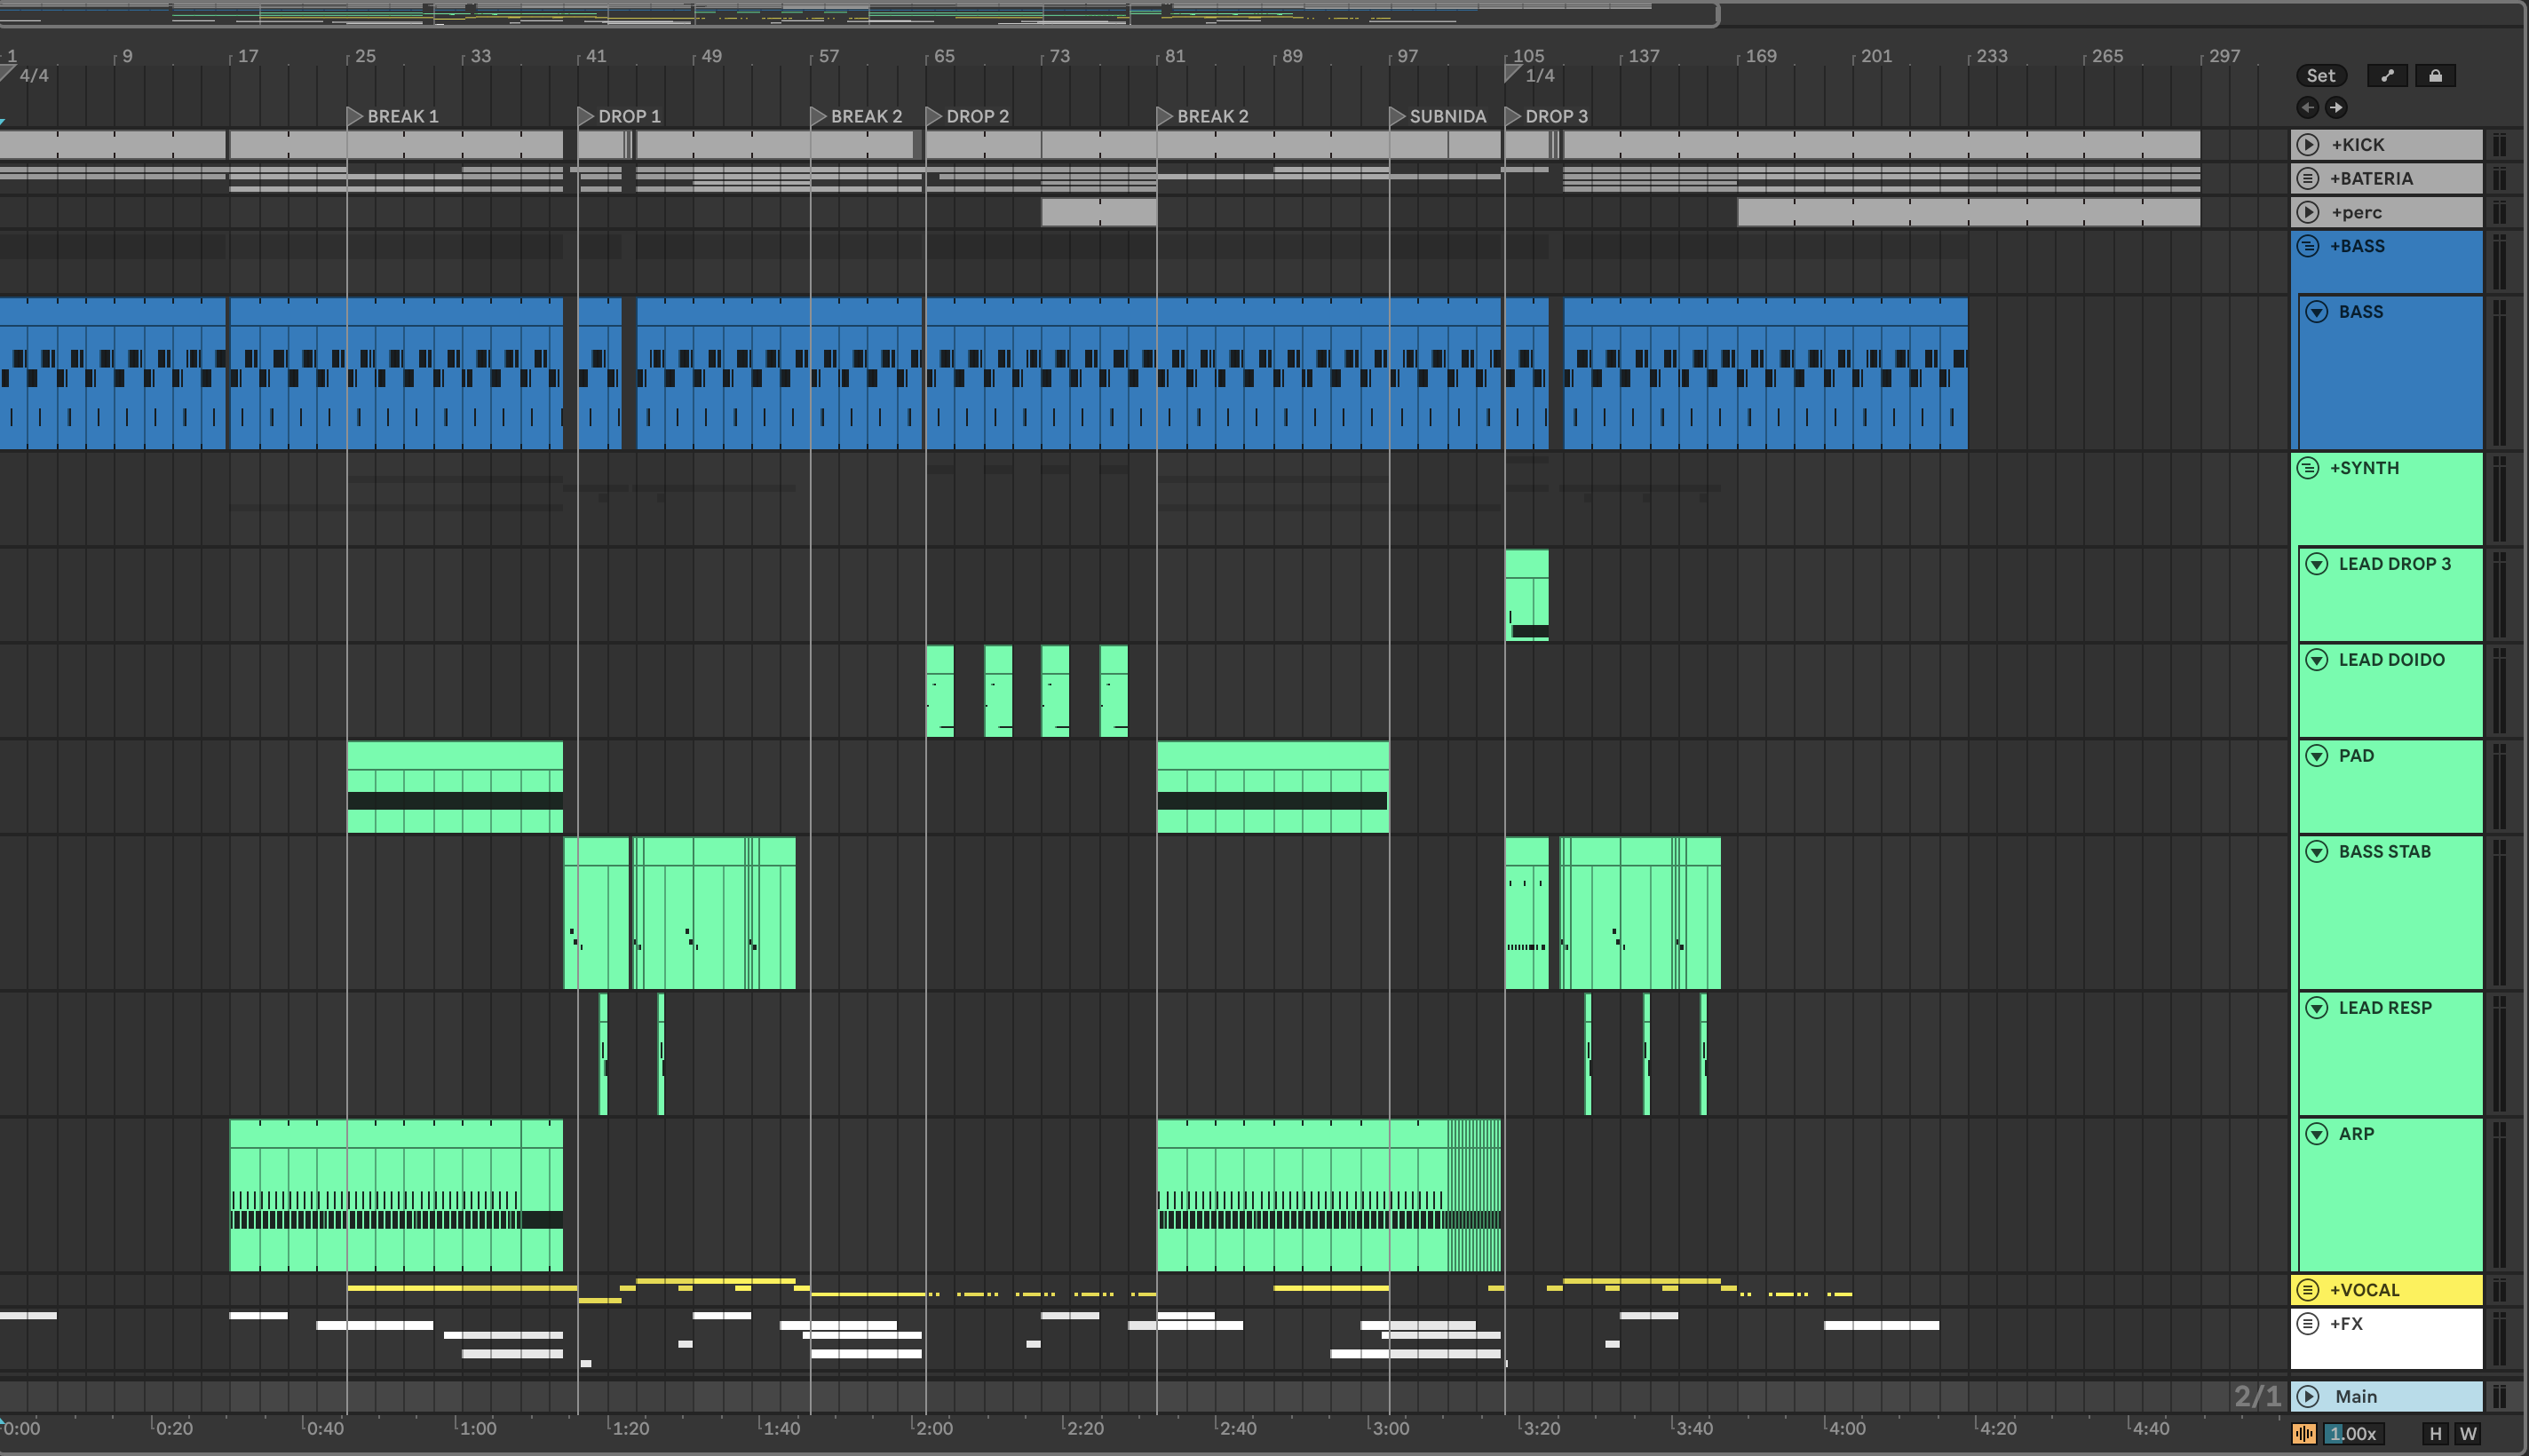Viewport: 2529px width, 1456px height.
Task: Jump to the DROP 1 locator
Action: (586, 117)
